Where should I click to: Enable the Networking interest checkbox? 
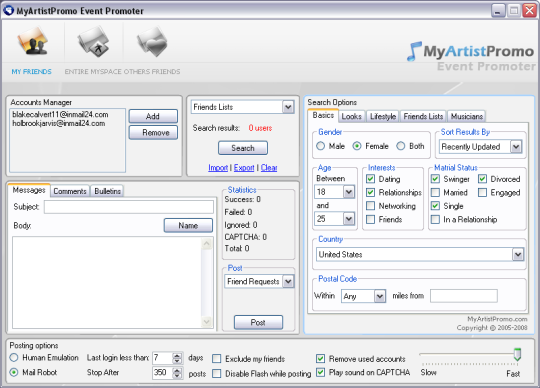371,206
